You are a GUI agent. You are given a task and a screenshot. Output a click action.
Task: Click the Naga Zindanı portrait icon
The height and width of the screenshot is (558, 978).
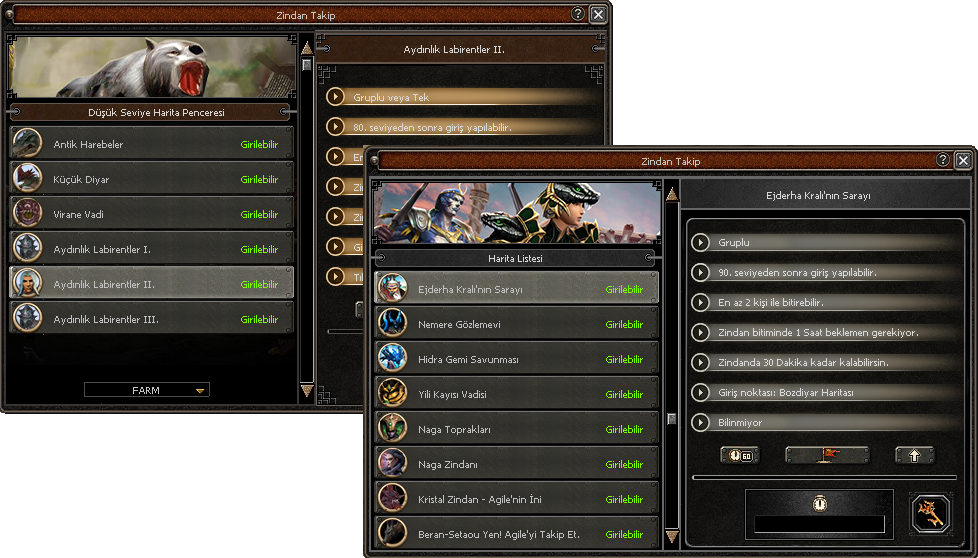[x=392, y=463]
